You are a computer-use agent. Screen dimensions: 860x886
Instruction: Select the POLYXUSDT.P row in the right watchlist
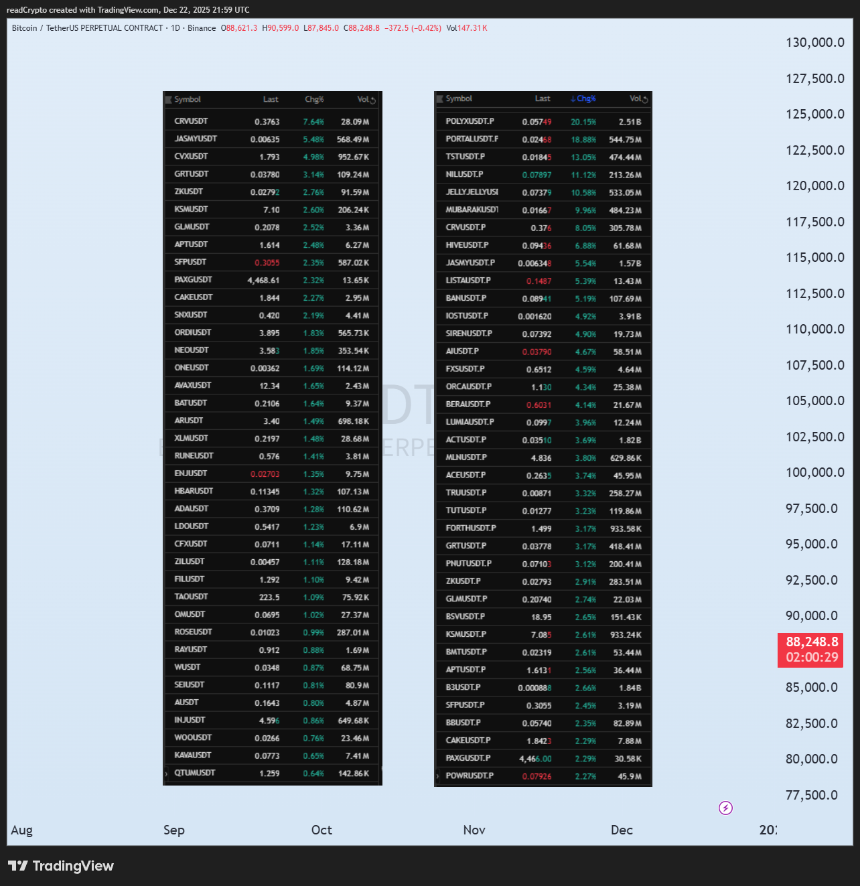tap(544, 121)
